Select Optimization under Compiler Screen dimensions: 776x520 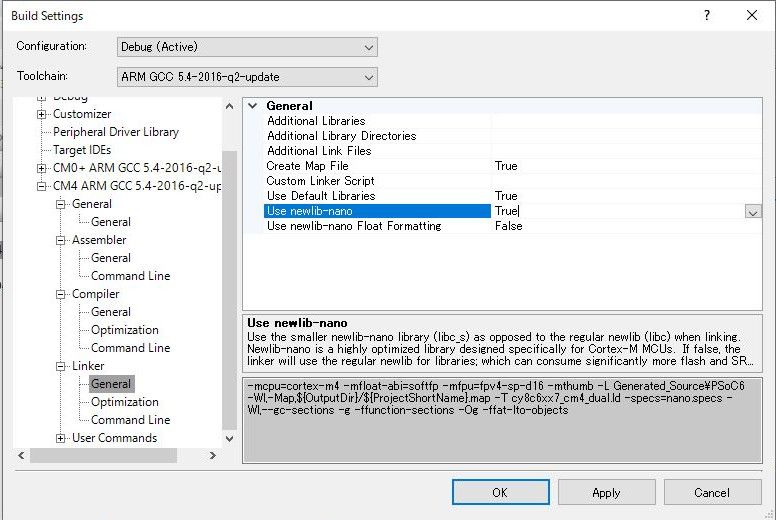coord(124,330)
